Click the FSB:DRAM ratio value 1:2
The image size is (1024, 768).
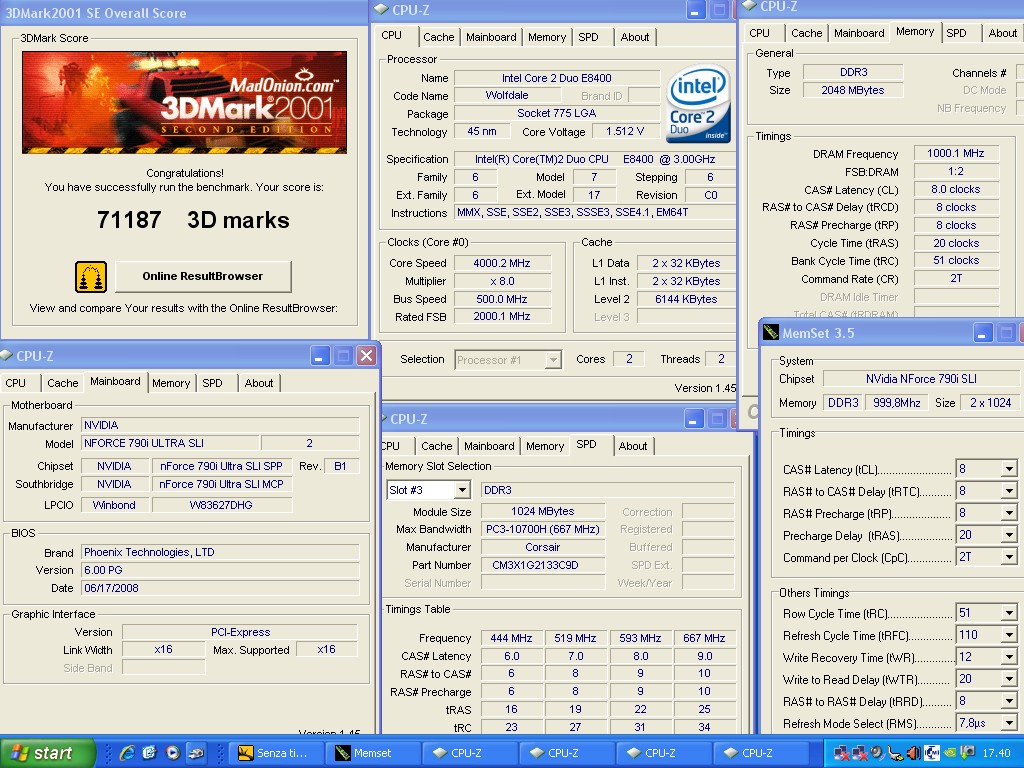955,171
